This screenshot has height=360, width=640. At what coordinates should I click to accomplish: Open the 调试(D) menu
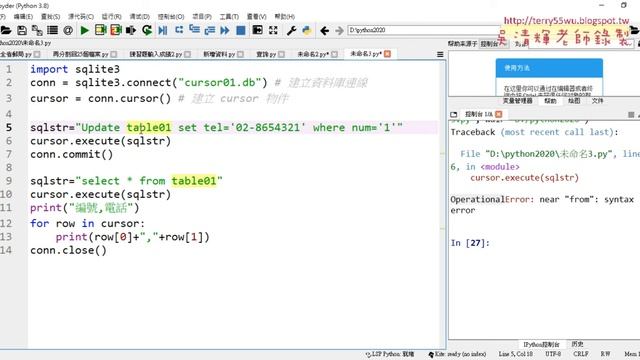tap(140, 17)
